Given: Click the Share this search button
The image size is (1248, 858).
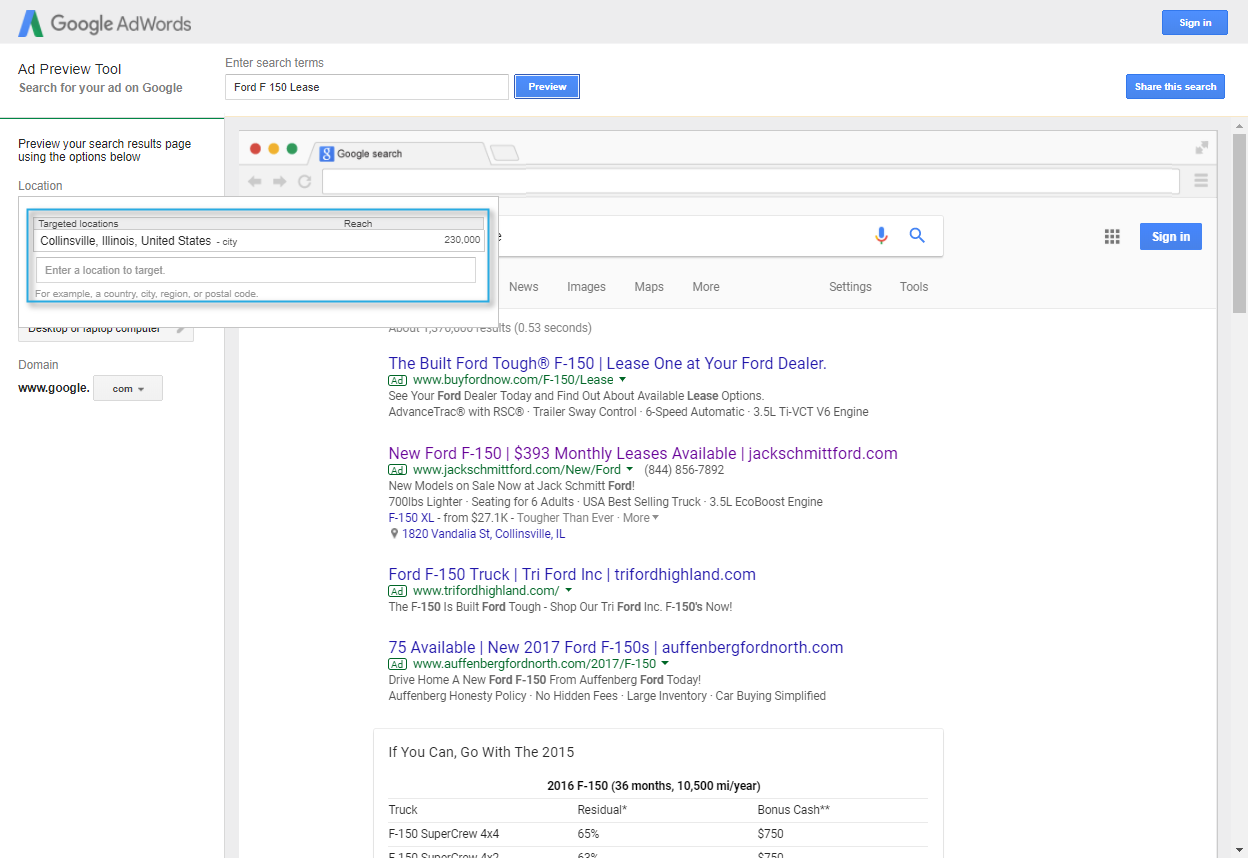Looking at the screenshot, I should tap(1175, 86).
